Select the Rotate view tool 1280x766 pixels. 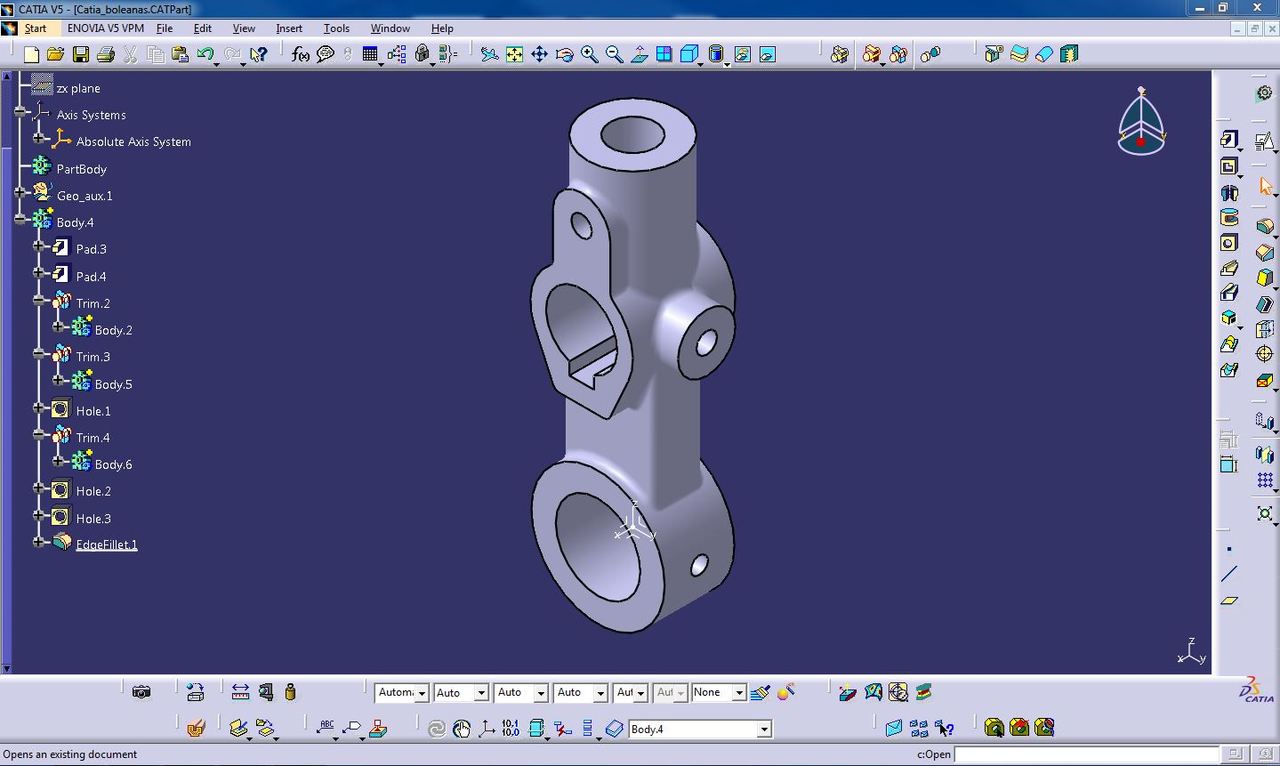(564, 54)
